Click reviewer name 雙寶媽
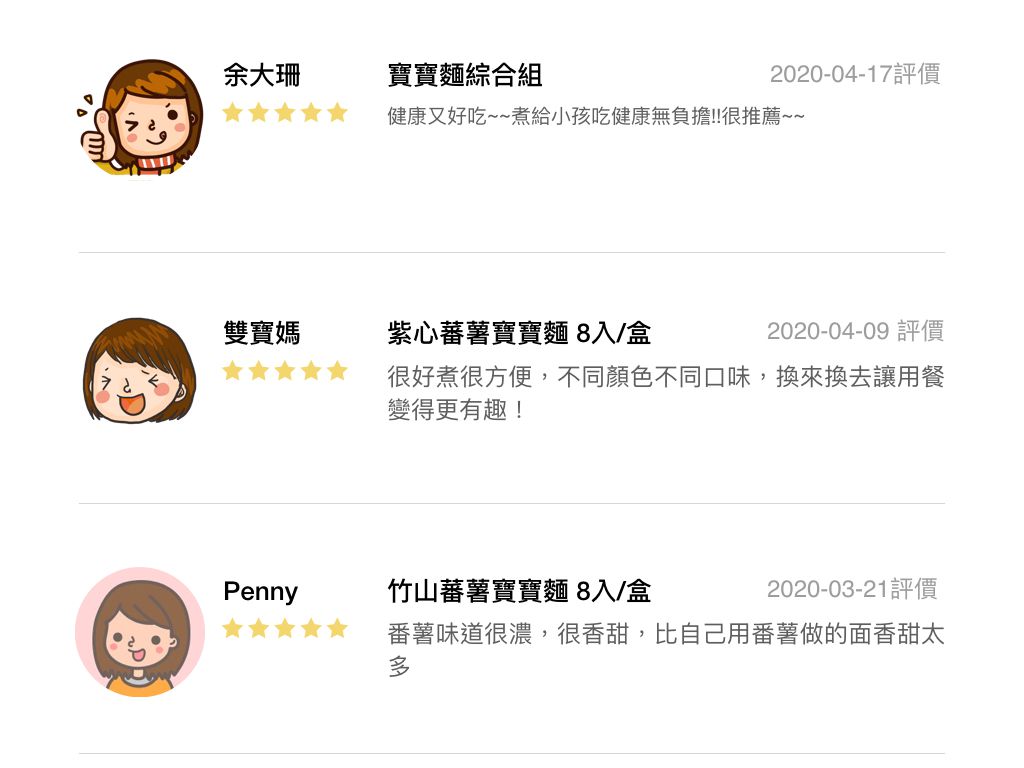The width and height of the screenshot is (1024, 768). click(262, 333)
